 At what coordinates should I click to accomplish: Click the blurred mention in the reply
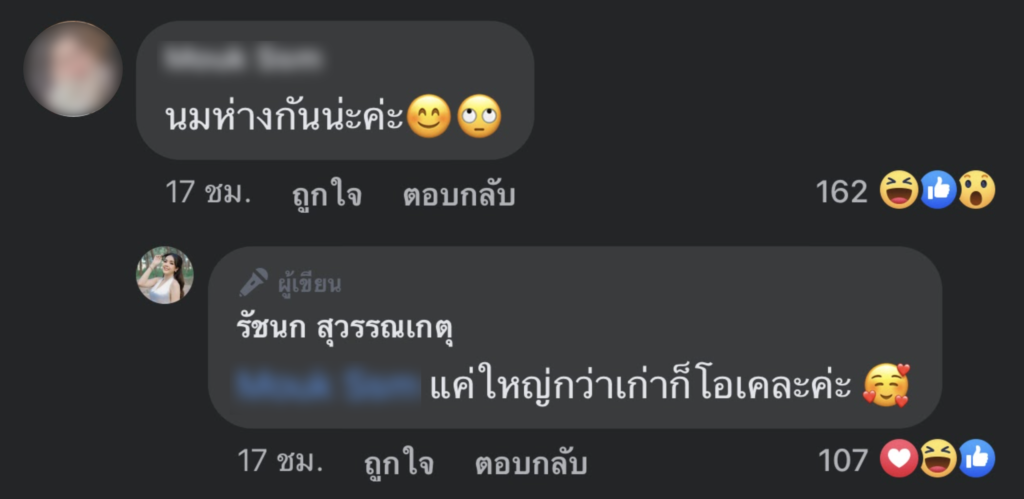[x=328, y=387]
